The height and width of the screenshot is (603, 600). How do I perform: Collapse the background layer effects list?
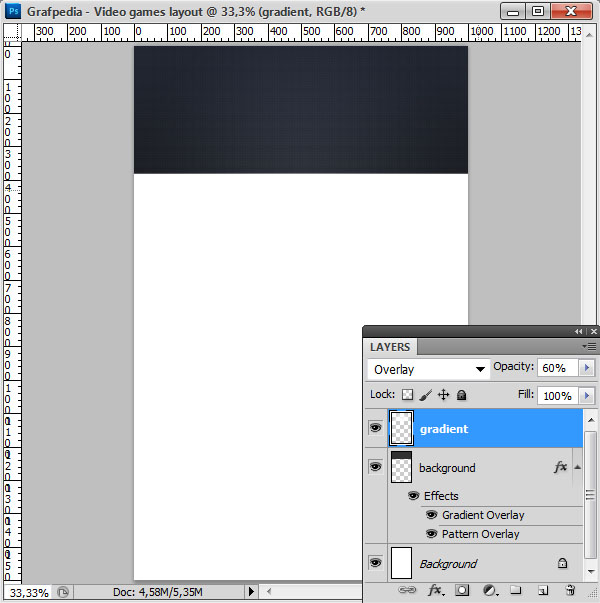pyautogui.click(x=577, y=467)
